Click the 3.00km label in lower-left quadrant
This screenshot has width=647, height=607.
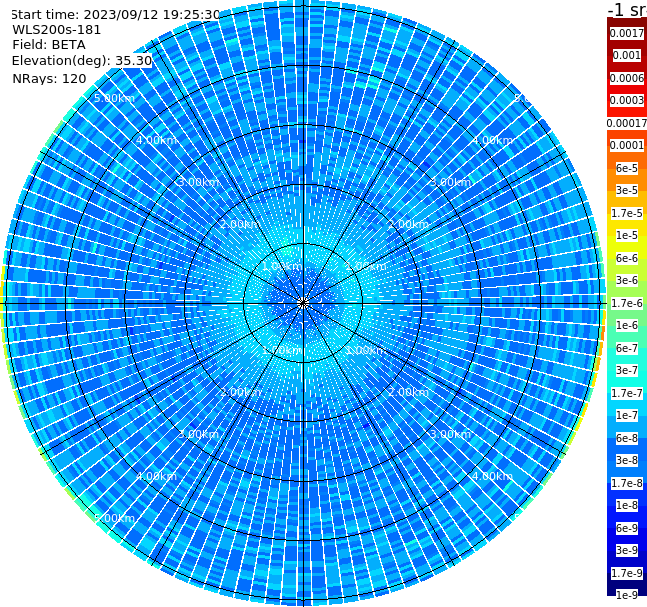198,434
